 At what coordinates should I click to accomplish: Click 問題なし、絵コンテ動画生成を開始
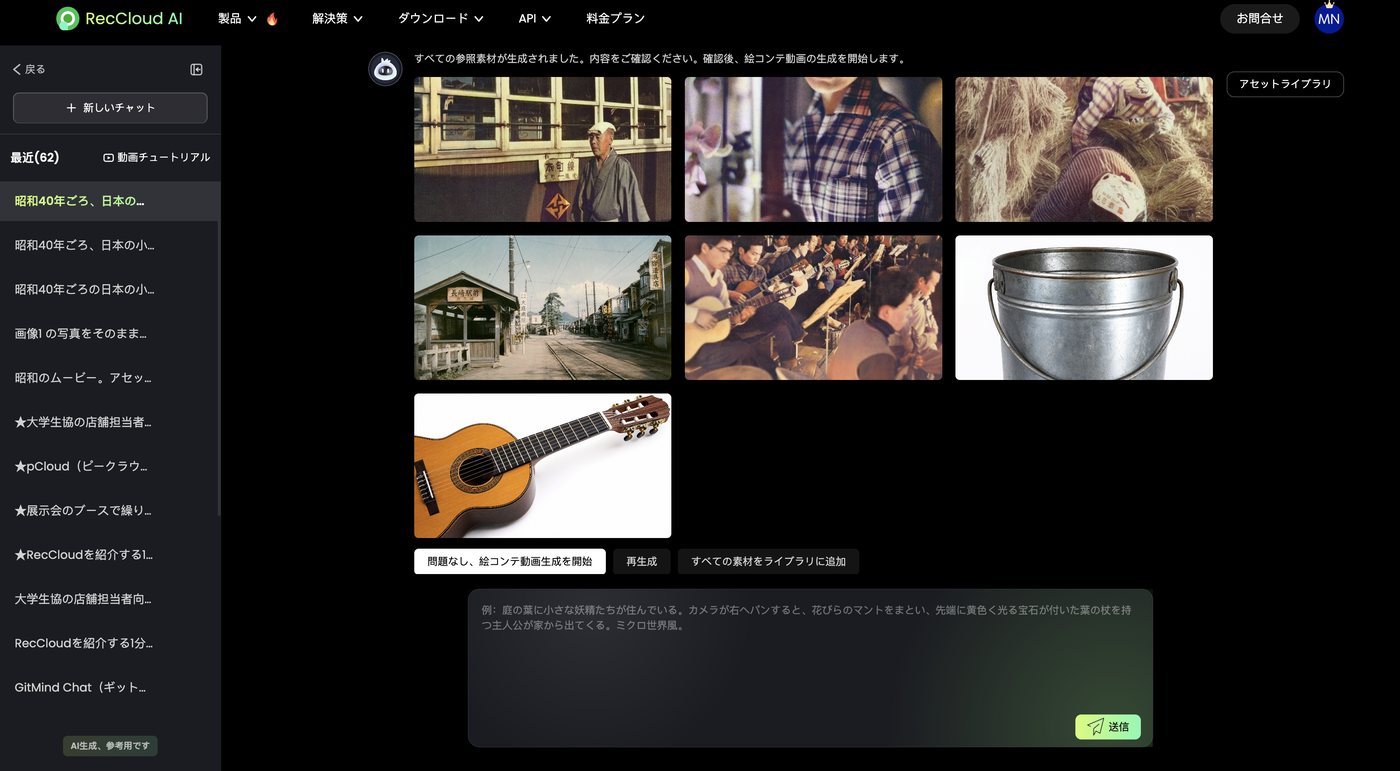pyautogui.click(x=510, y=561)
